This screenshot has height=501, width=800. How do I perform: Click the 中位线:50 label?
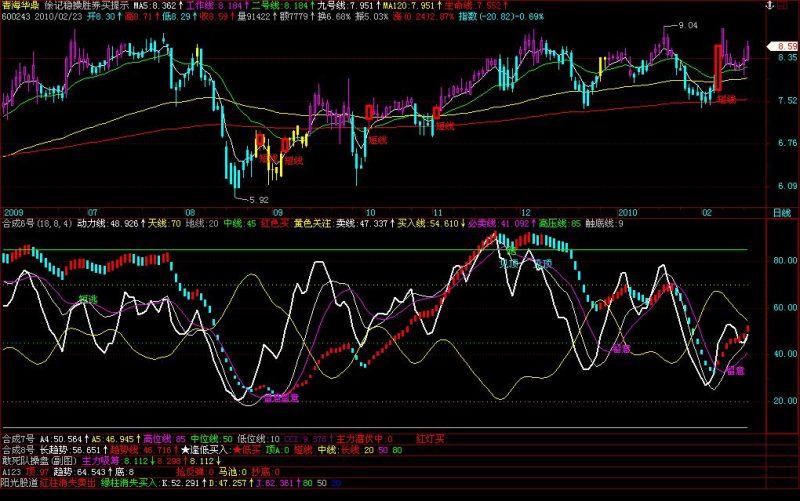coord(212,439)
